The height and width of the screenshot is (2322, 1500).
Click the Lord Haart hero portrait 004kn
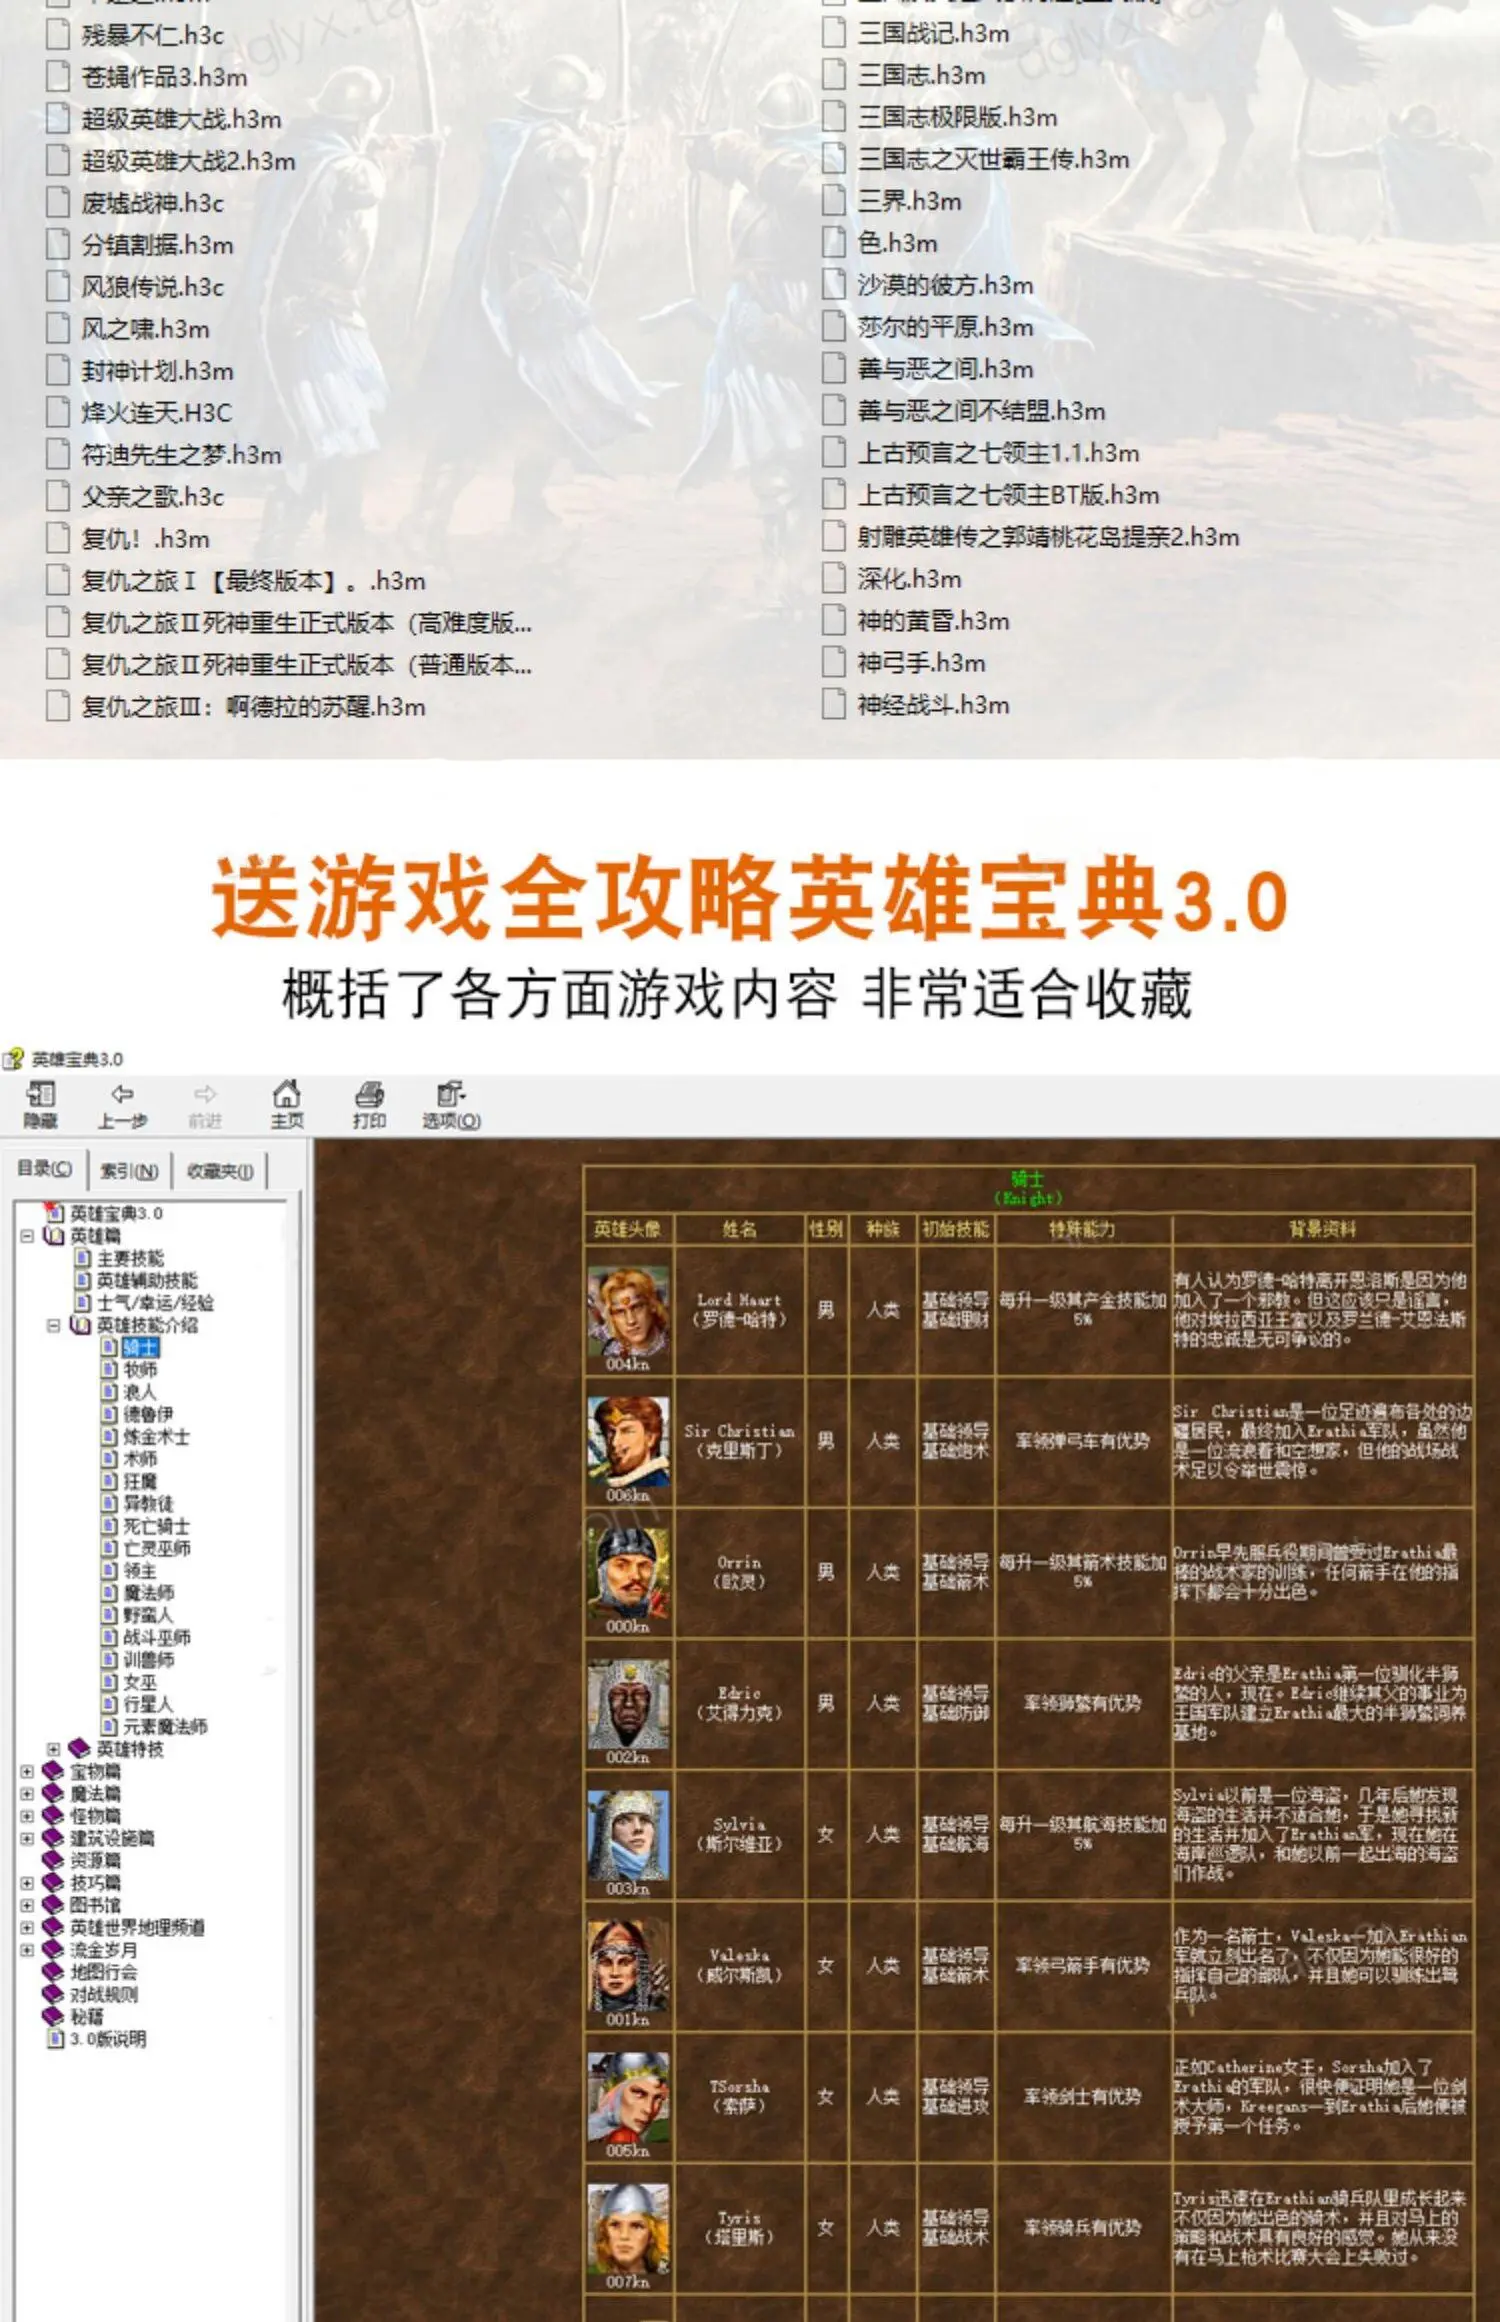pyautogui.click(x=628, y=1310)
